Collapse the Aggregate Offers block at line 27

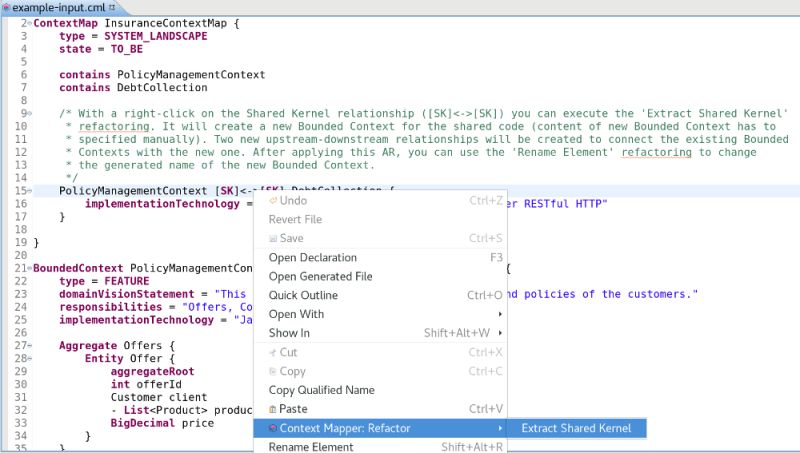pyautogui.click(x=30, y=346)
